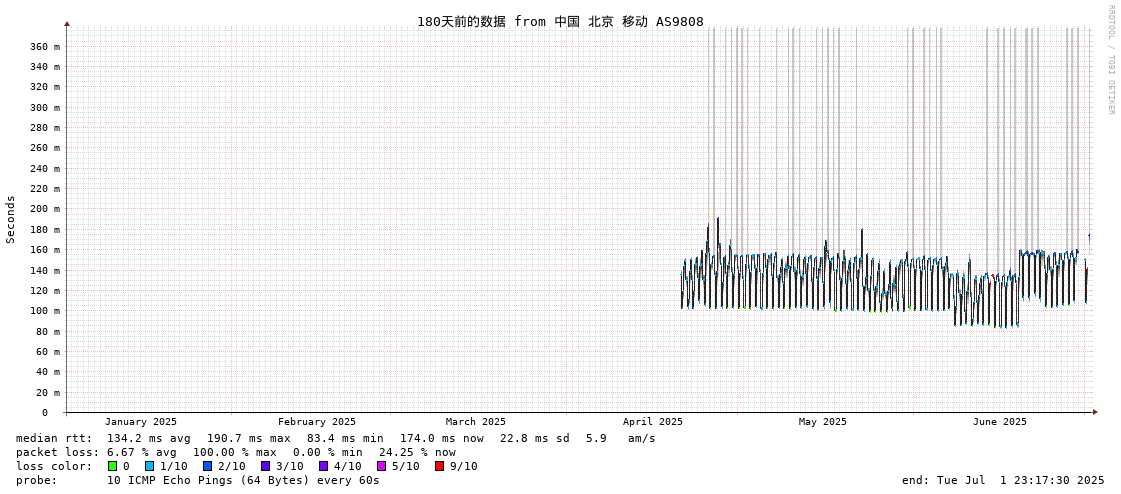Click the '0.00 % min' packet loss value
Viewport: 1121px width, 494px height.
(x=331, y=453)
